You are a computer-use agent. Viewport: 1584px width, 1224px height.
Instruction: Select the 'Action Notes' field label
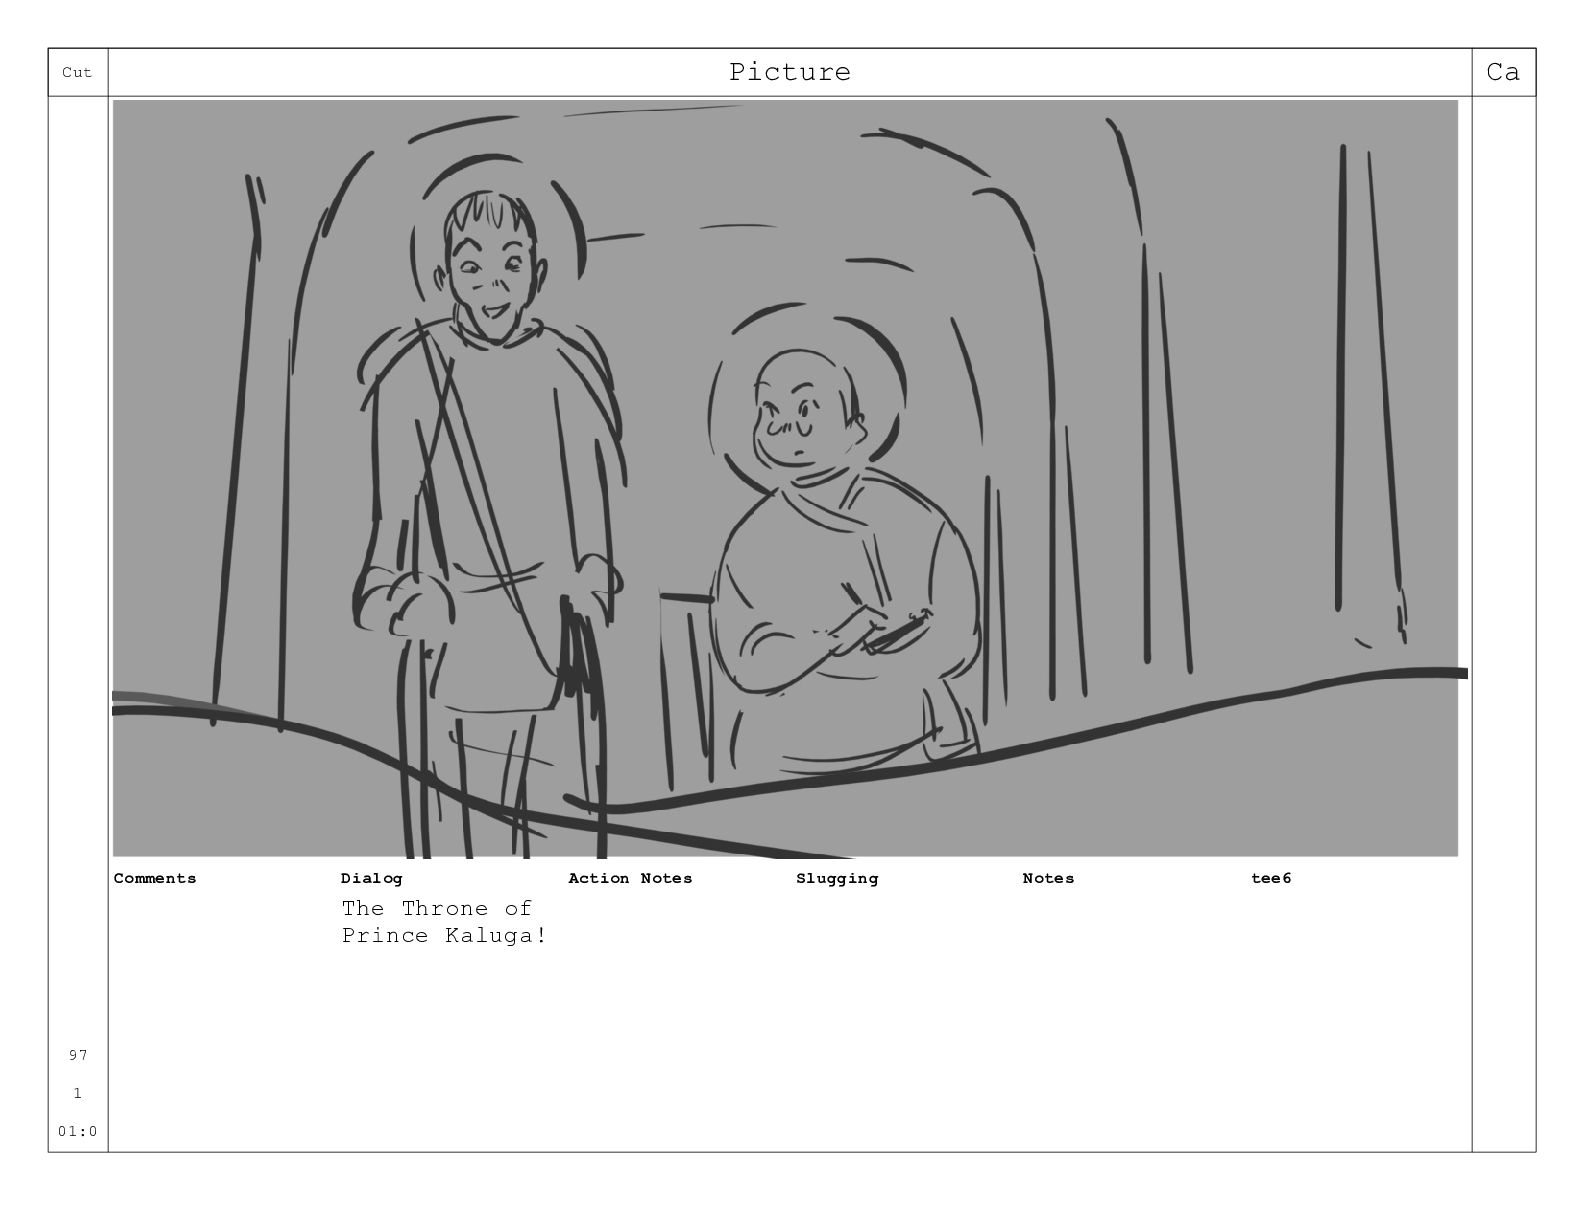point(630,878)
